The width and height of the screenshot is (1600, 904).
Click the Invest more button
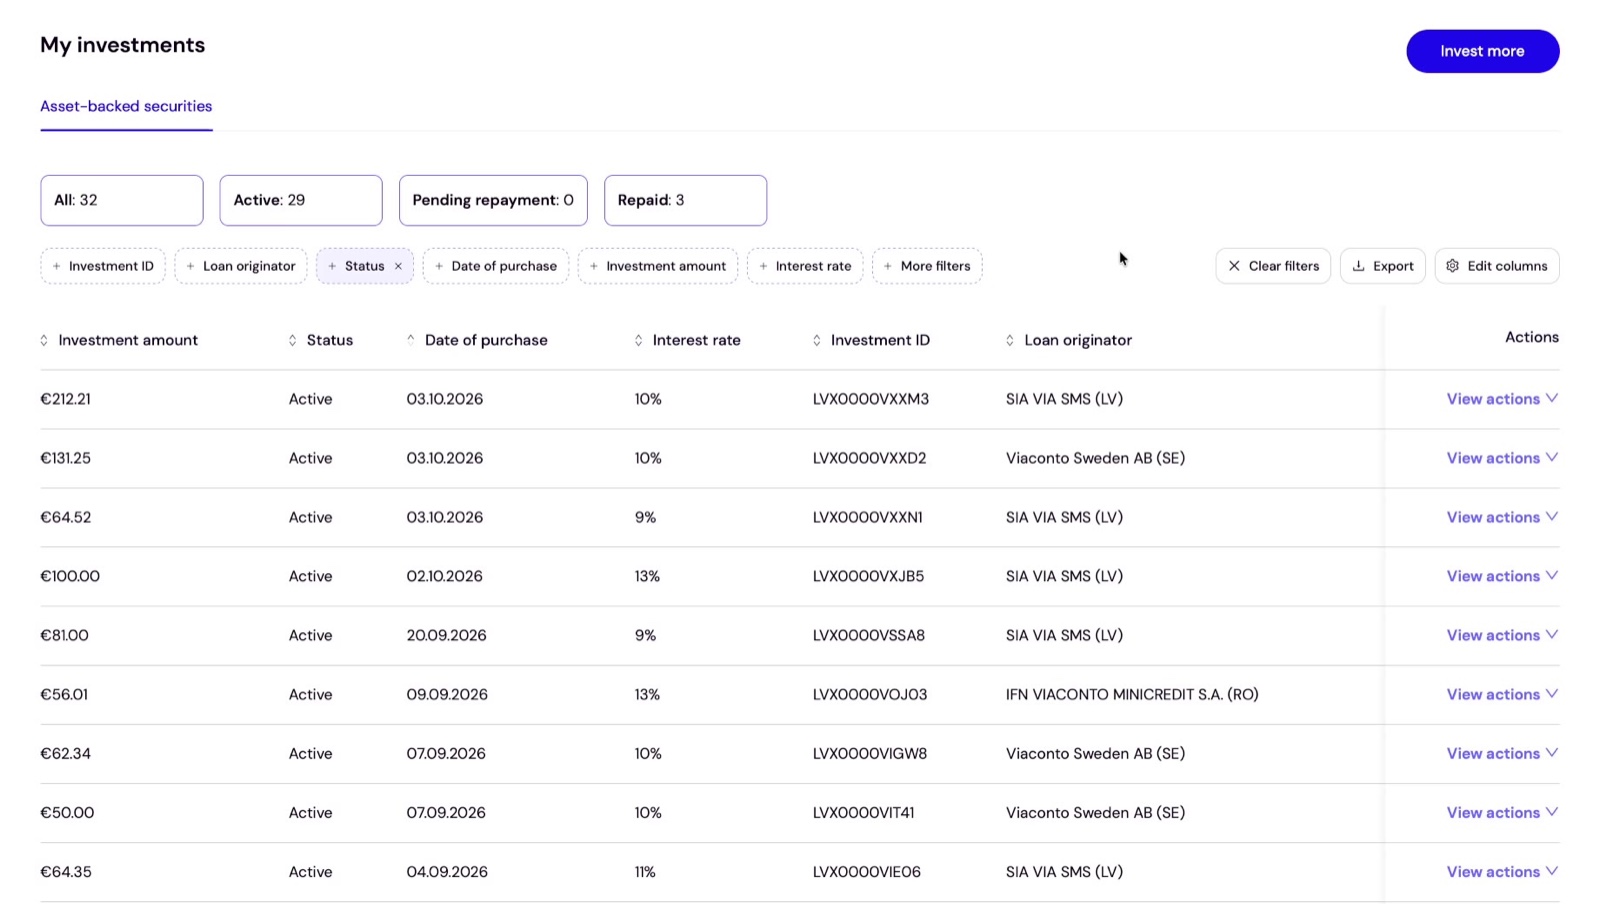click(1482, 51)
